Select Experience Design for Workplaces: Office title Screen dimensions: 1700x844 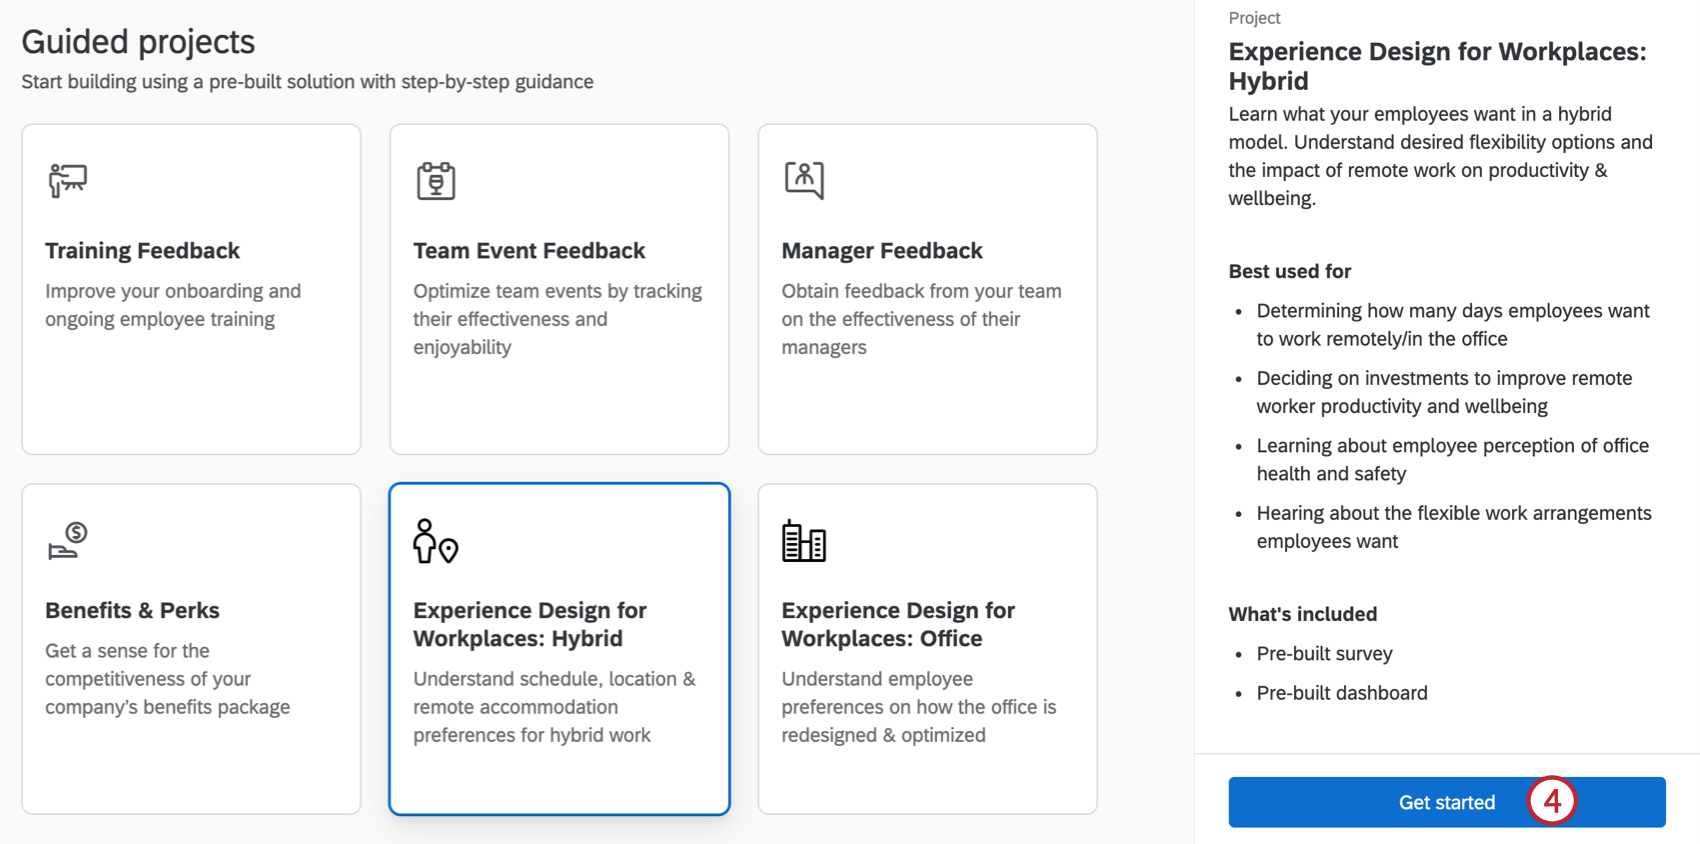click(x=898, y=625)
